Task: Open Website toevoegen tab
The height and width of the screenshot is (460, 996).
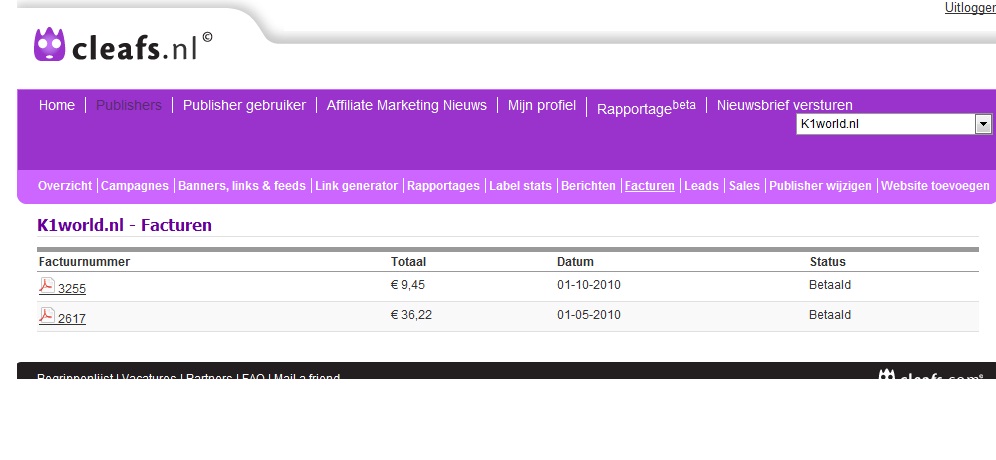Action: point(935,186)
